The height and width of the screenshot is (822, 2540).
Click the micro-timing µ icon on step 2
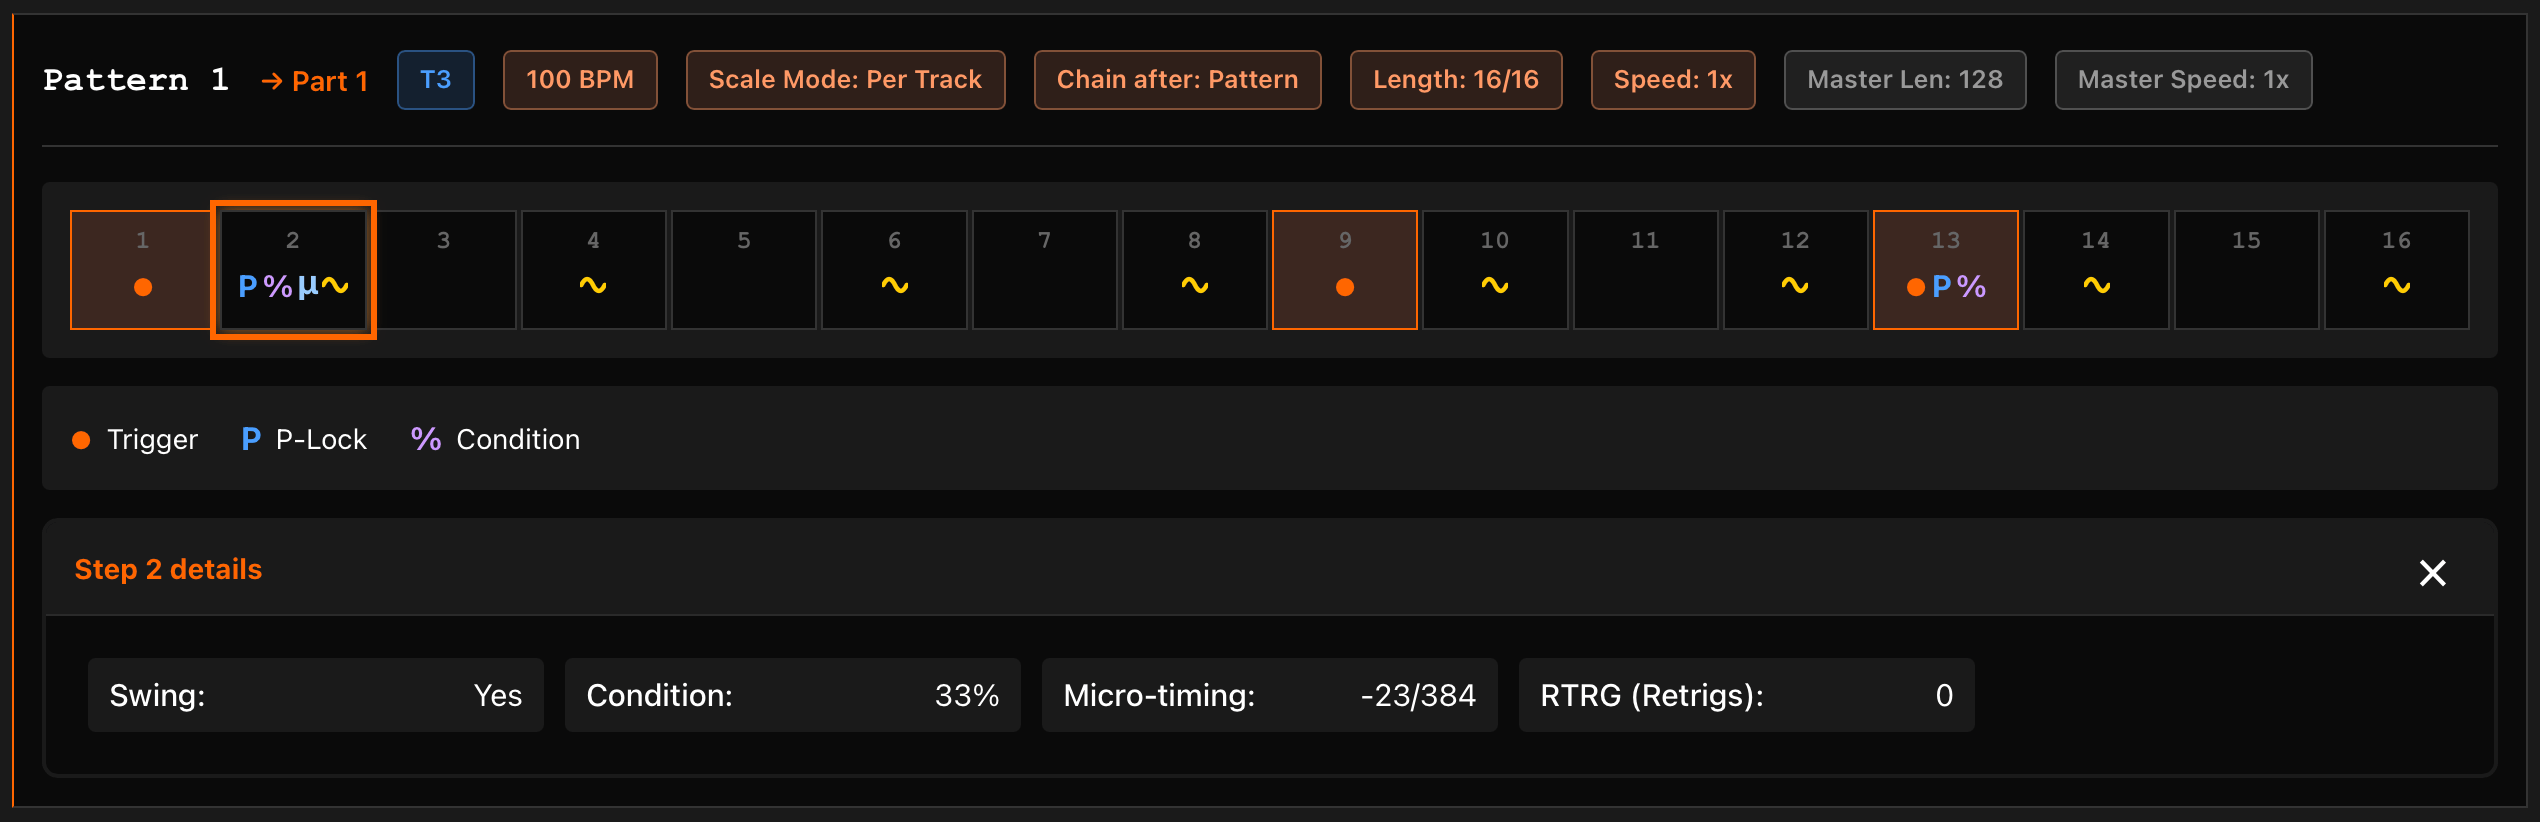click(x=308, y=286)
